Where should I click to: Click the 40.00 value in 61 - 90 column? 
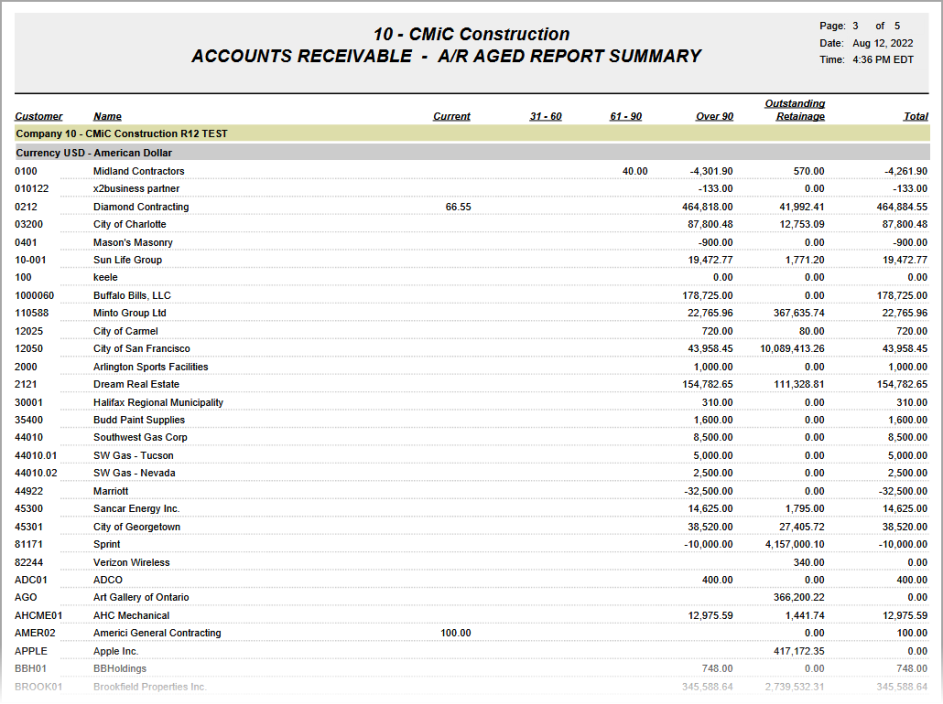635,171
